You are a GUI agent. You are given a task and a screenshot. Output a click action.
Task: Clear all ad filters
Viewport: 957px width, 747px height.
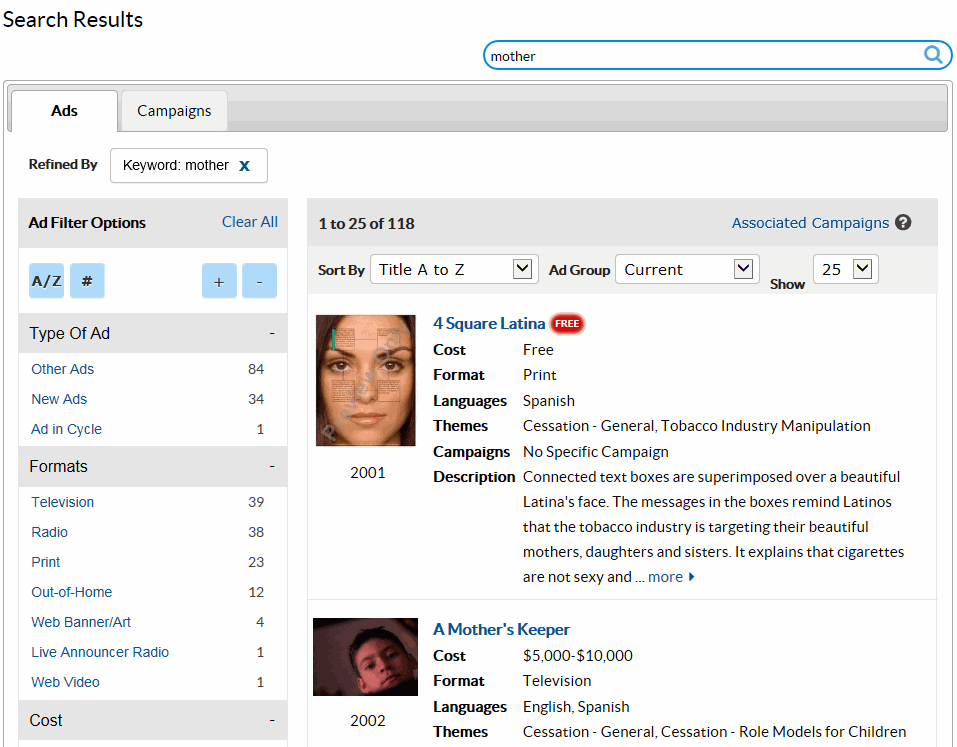[249, 222]
